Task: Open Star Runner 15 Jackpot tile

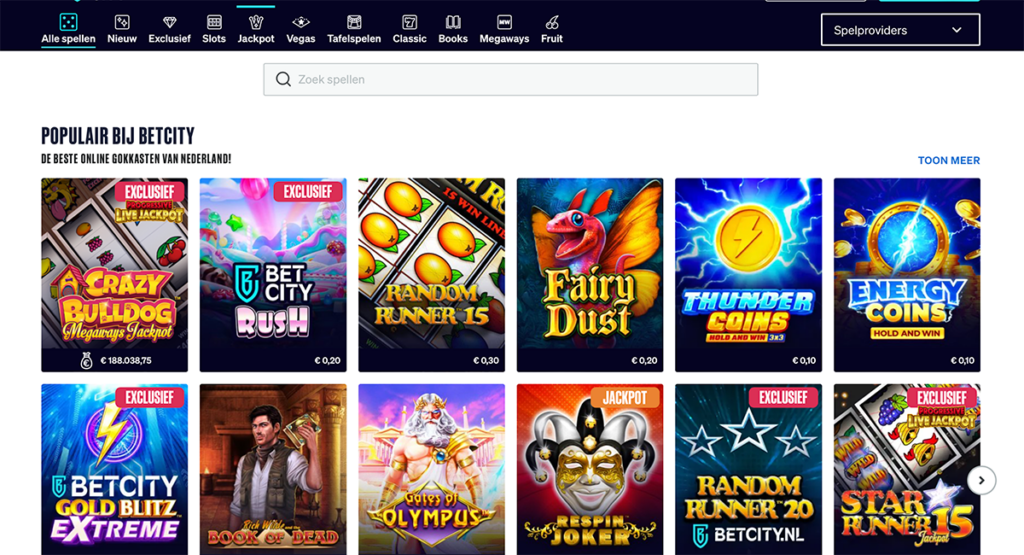Action: click(x=907, y=469)
